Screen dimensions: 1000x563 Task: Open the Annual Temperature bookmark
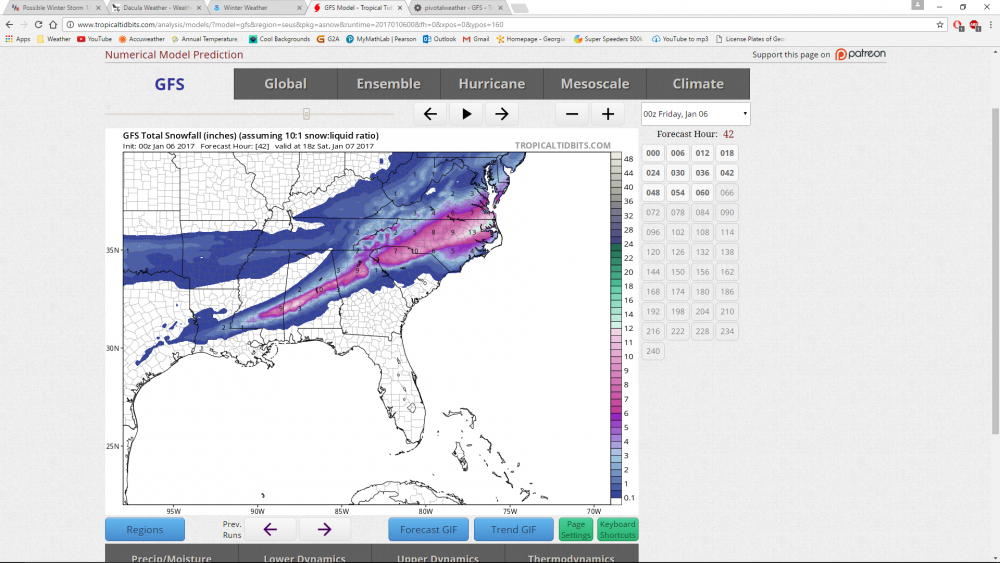[x=204, y=39]
